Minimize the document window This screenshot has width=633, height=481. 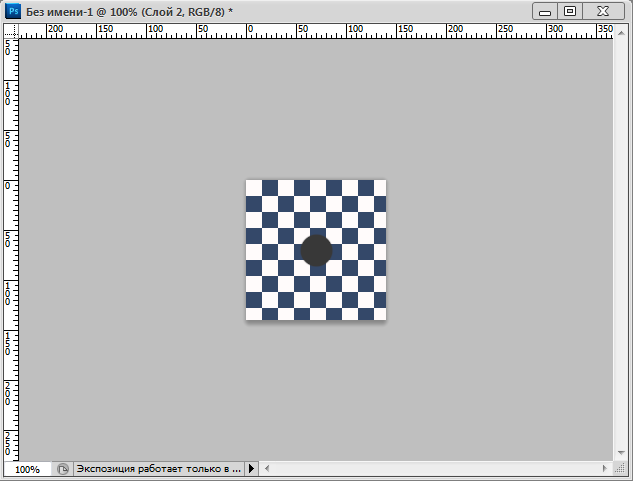tap(544, 11)
